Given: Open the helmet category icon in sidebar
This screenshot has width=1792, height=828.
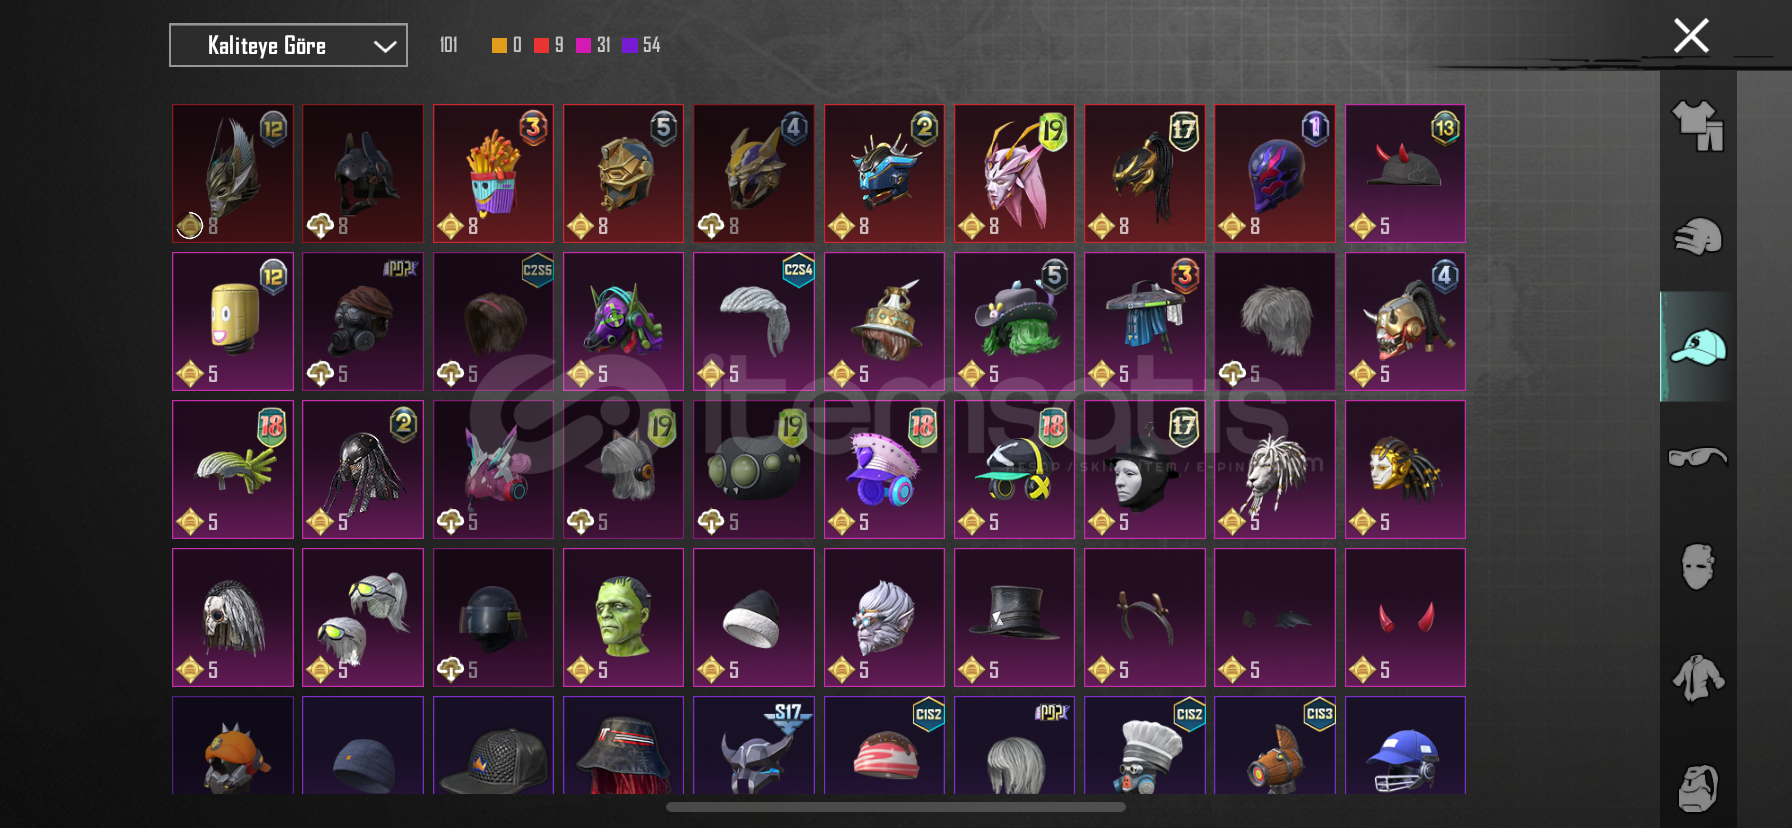Looking at the screenshot, I should pyautogui.click(x=1697, y=237).
